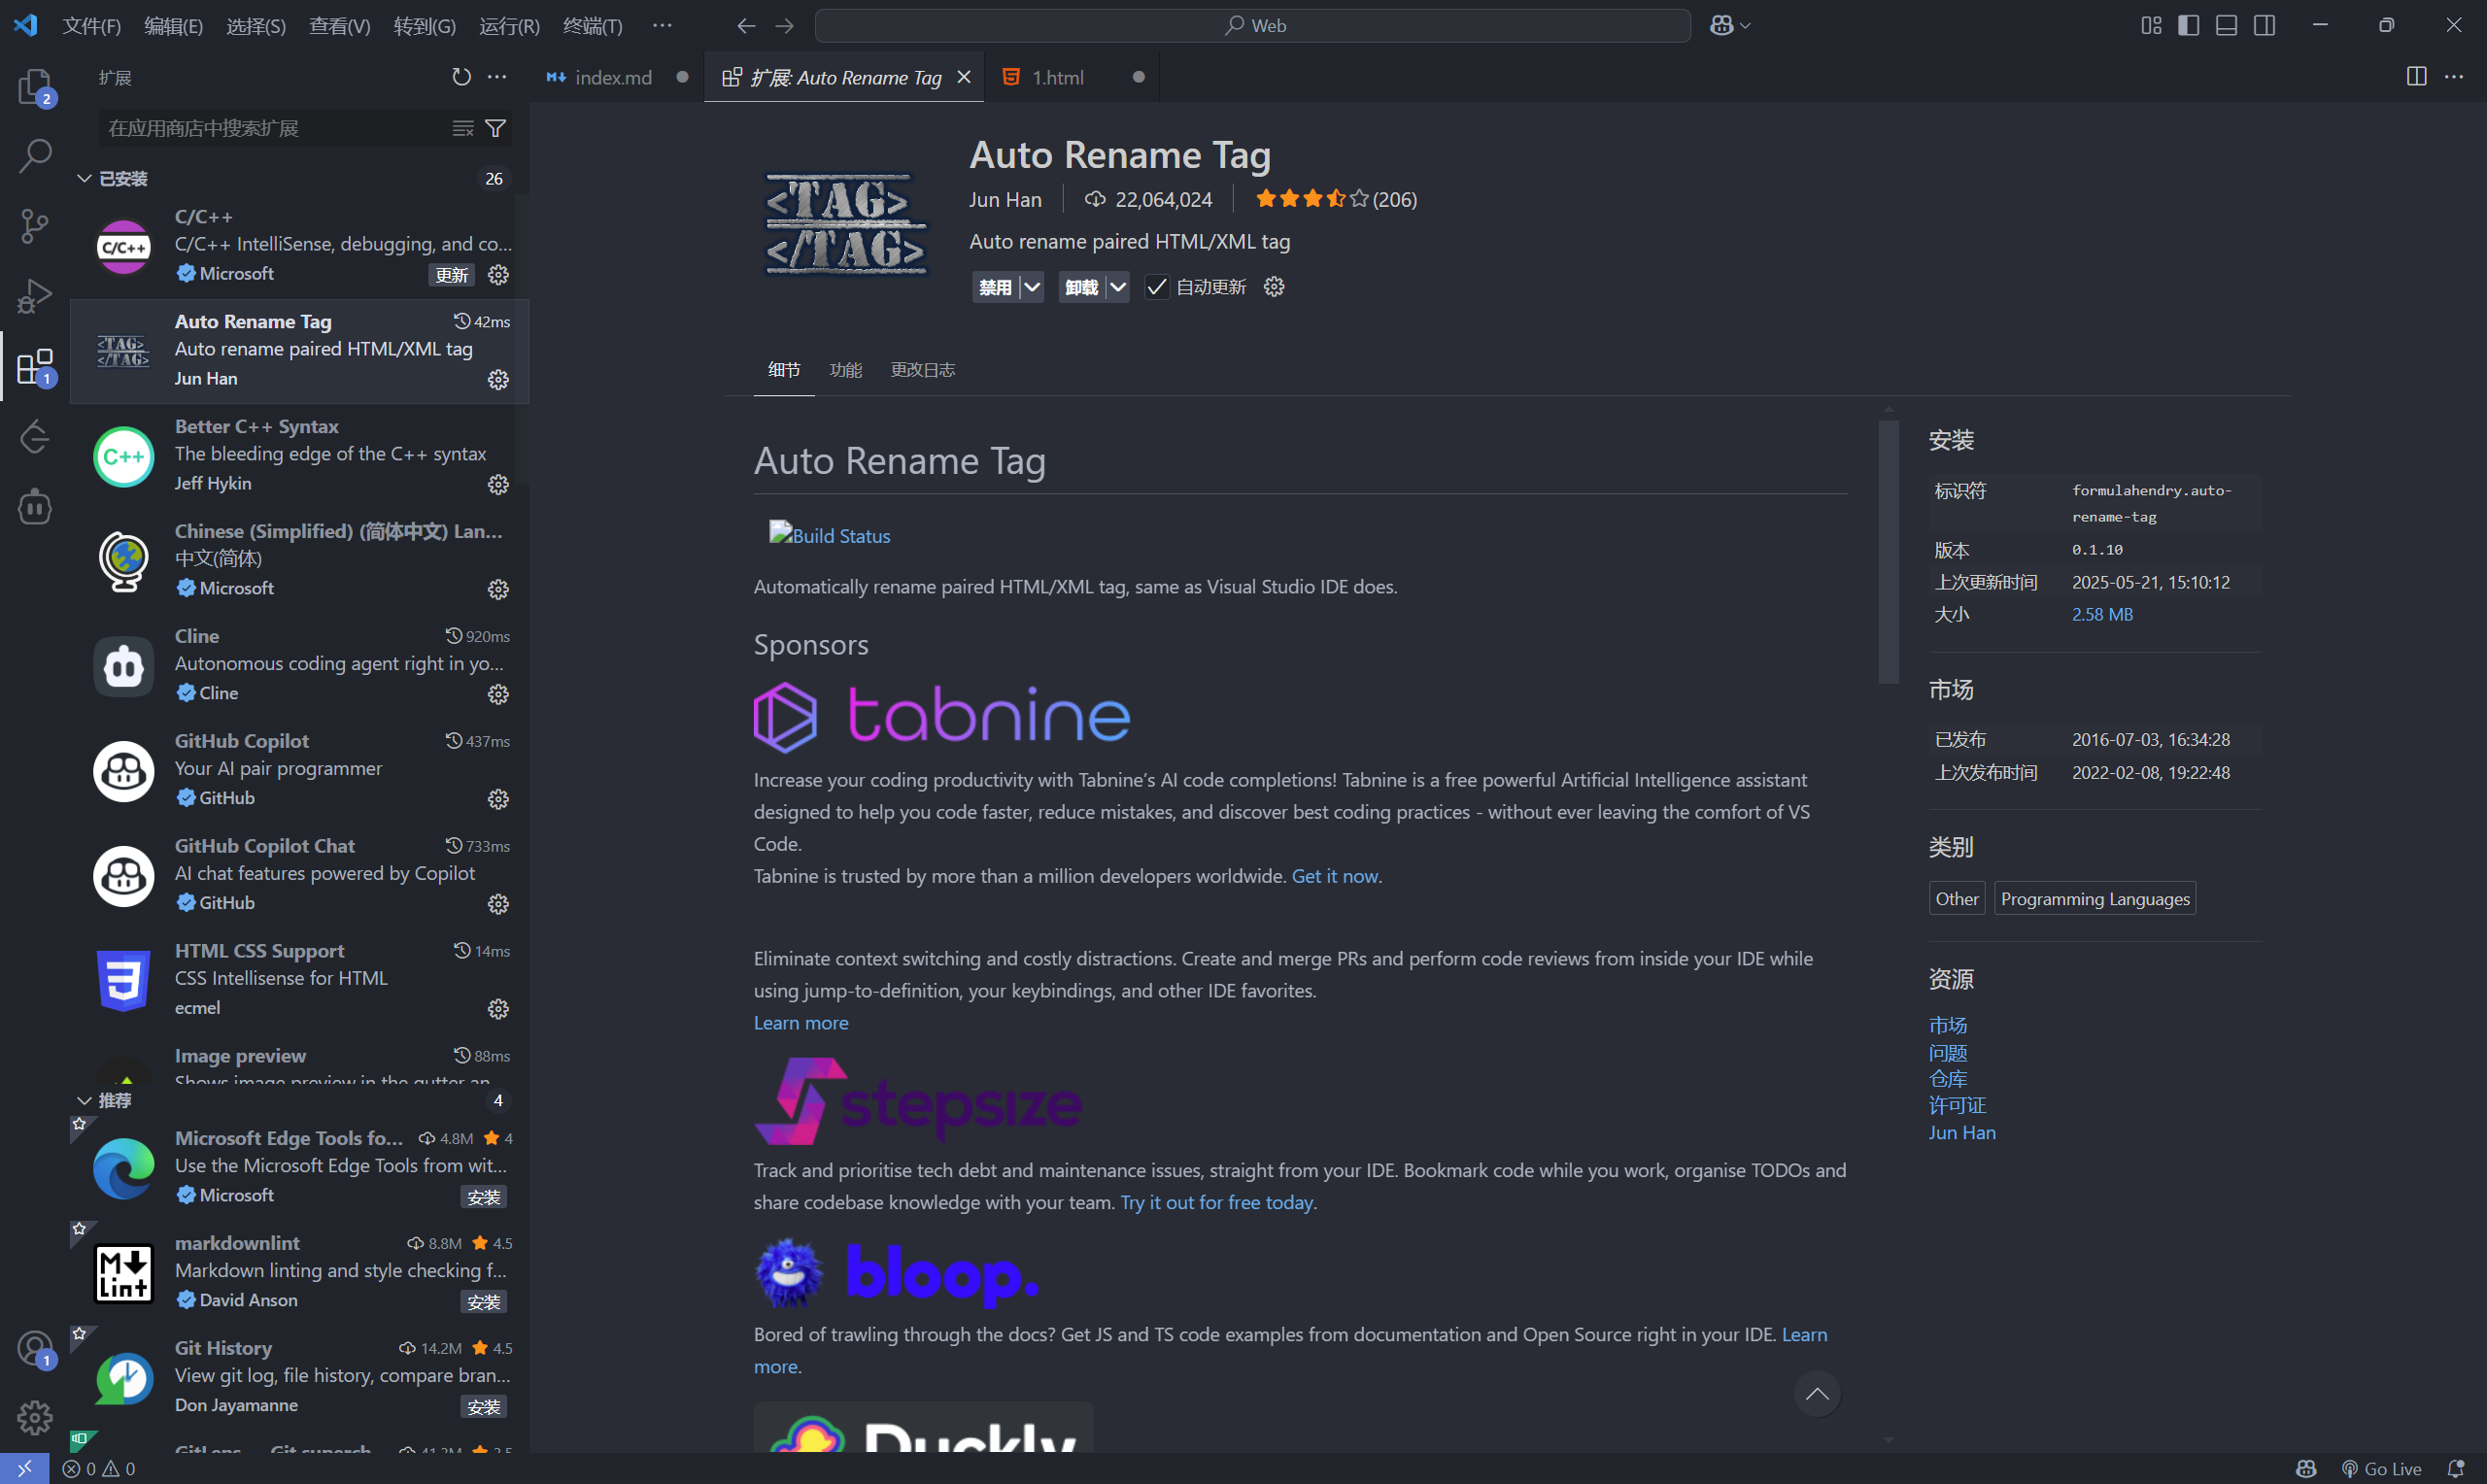Install Microsoft Edge Tools extension
Viewport: 2487px width, 1484px height.
[483, 1197]
